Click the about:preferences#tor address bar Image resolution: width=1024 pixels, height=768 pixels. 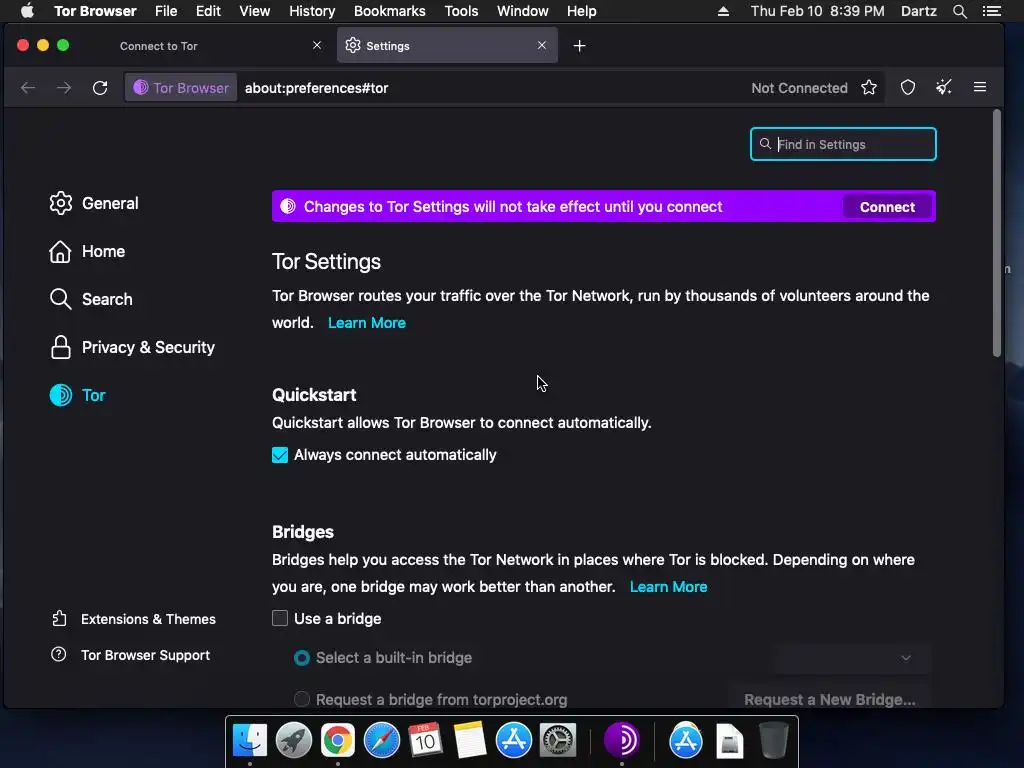tap(490, 88)
